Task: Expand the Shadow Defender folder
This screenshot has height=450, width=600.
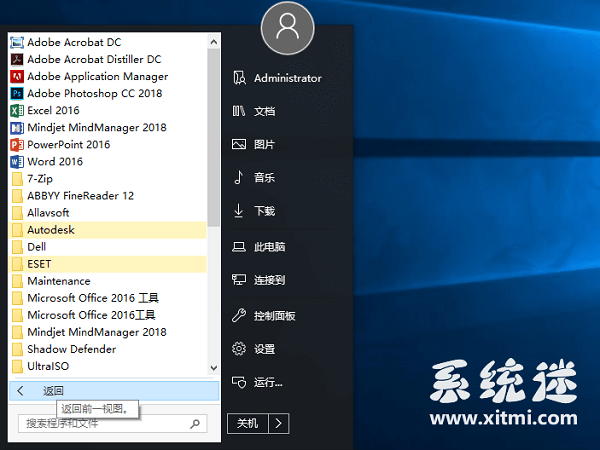Action: click(108, 349)
